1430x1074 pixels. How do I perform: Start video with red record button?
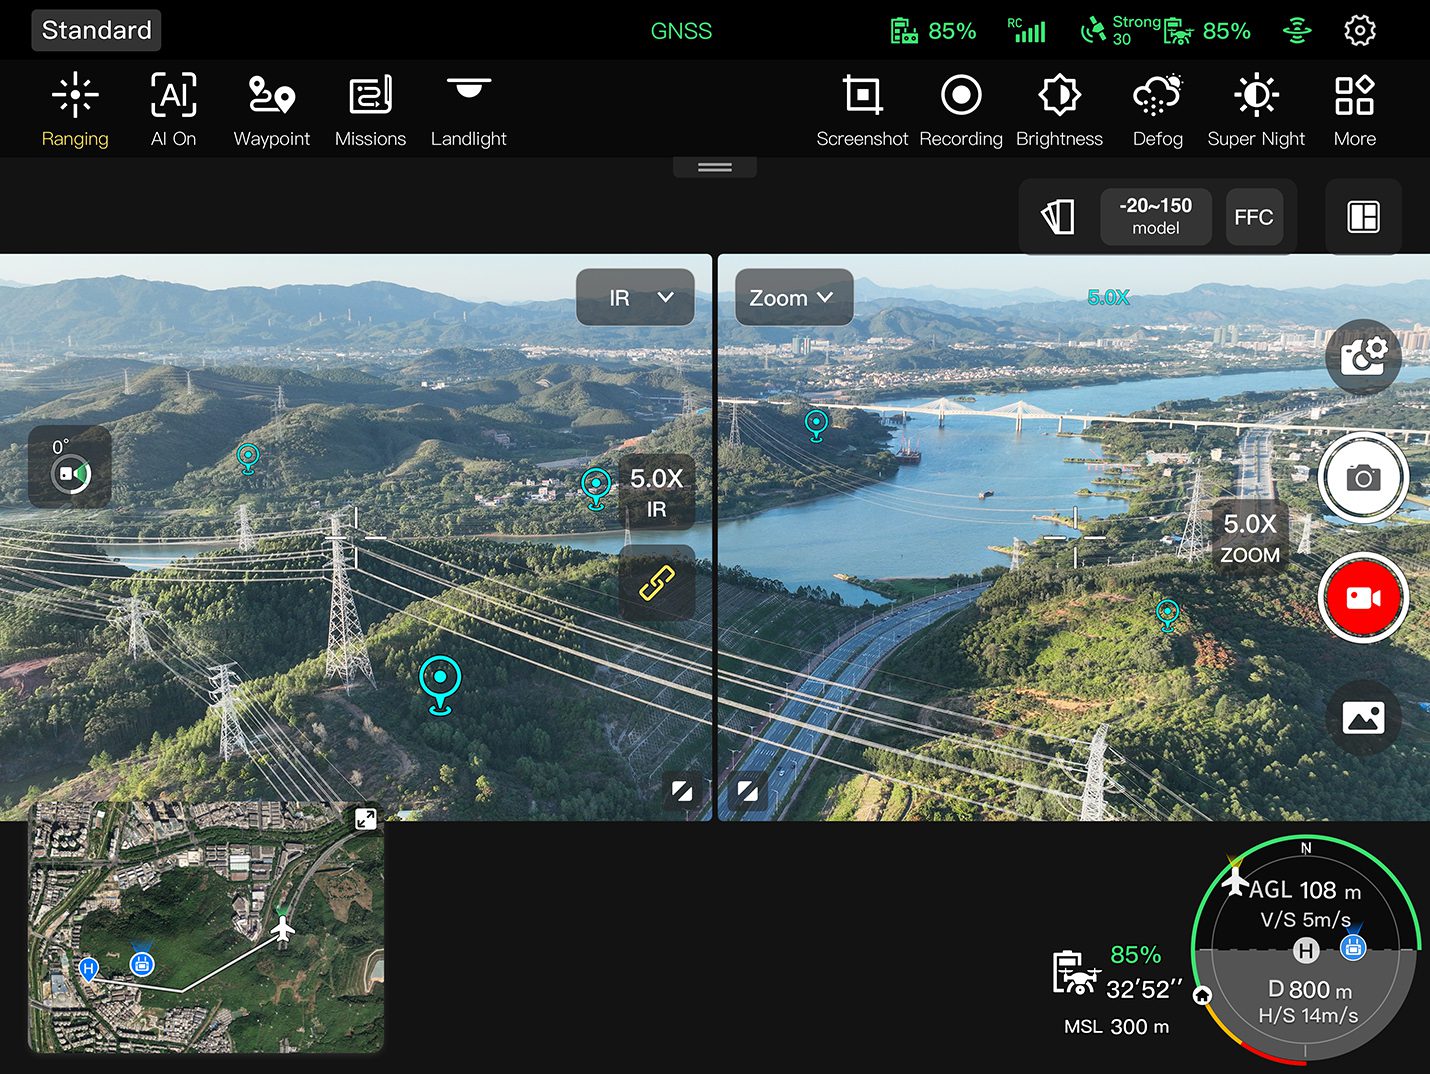click(x=1363, y=598)
